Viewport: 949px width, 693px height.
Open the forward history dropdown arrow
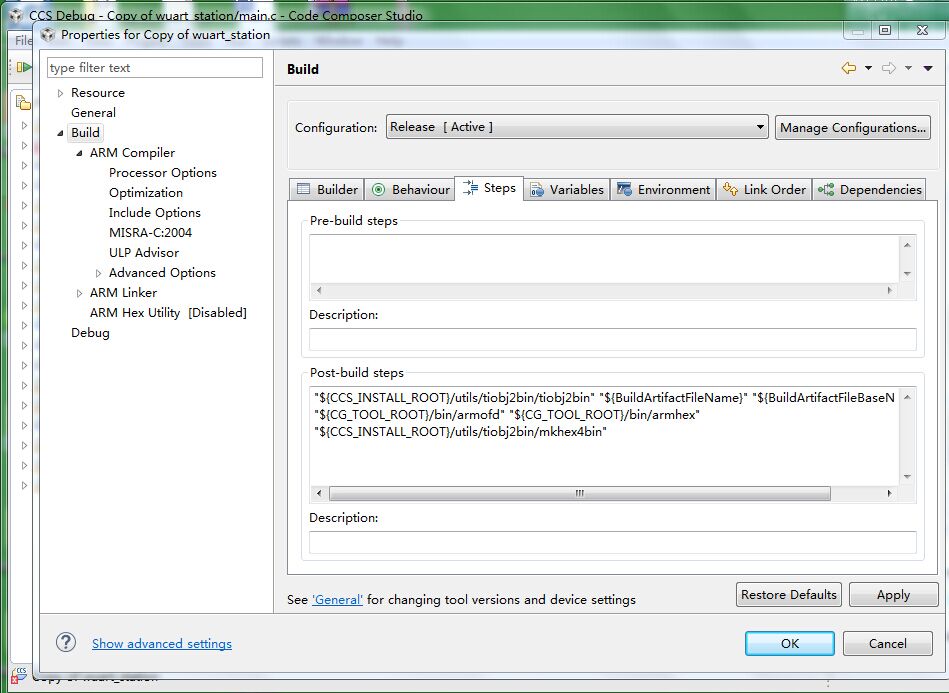coord(908,68)
